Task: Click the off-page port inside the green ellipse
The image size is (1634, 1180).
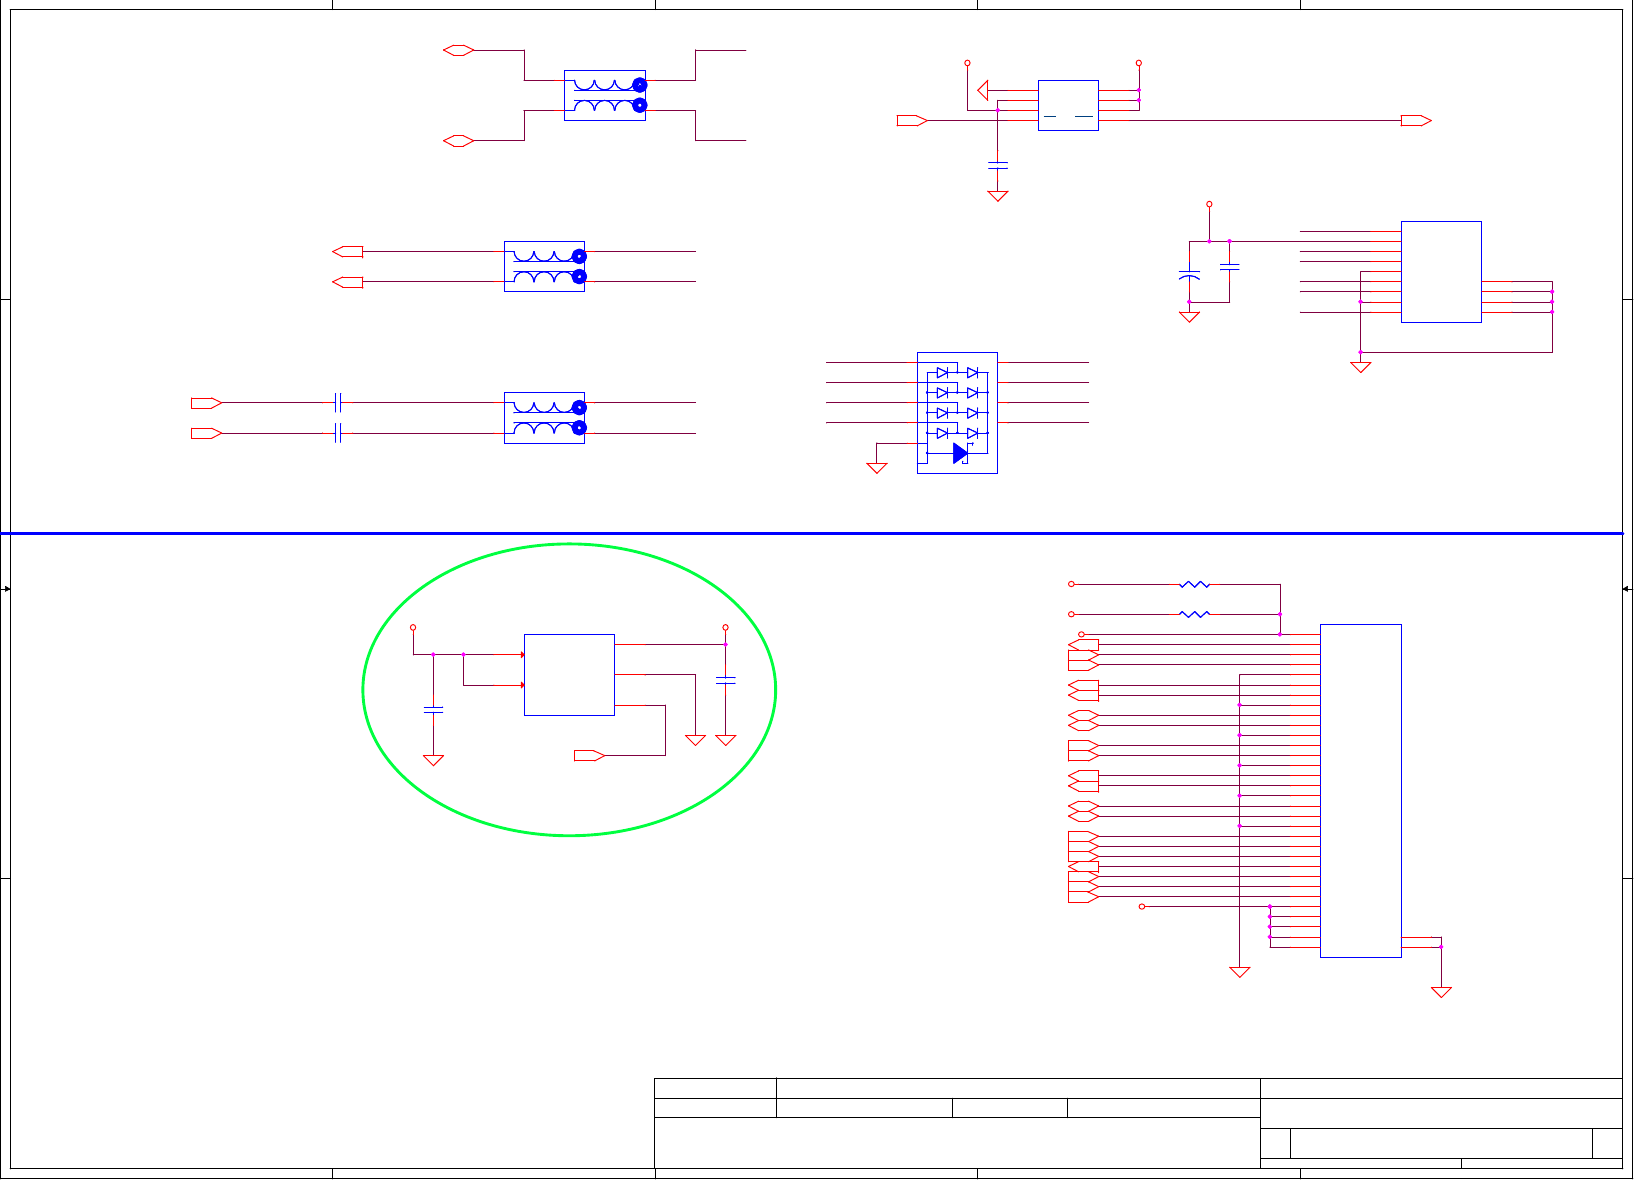Action: [x=590, y=755]
